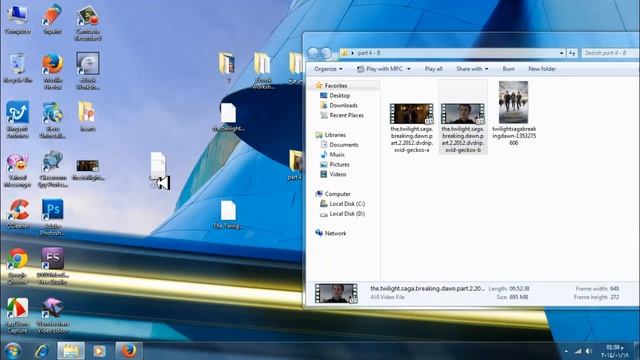
Task: Select the Recycle Bin desktop icon
Action: (x=18, y=68)
